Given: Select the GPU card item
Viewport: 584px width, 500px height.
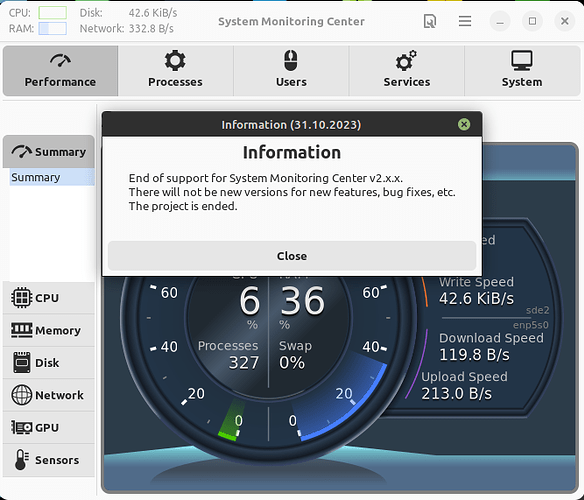Looking at the screenshot, I should 49,427.
